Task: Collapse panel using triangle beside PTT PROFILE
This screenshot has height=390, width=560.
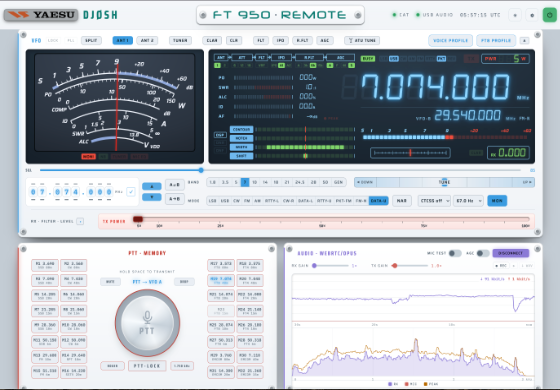Action: [x=524, y=40]
